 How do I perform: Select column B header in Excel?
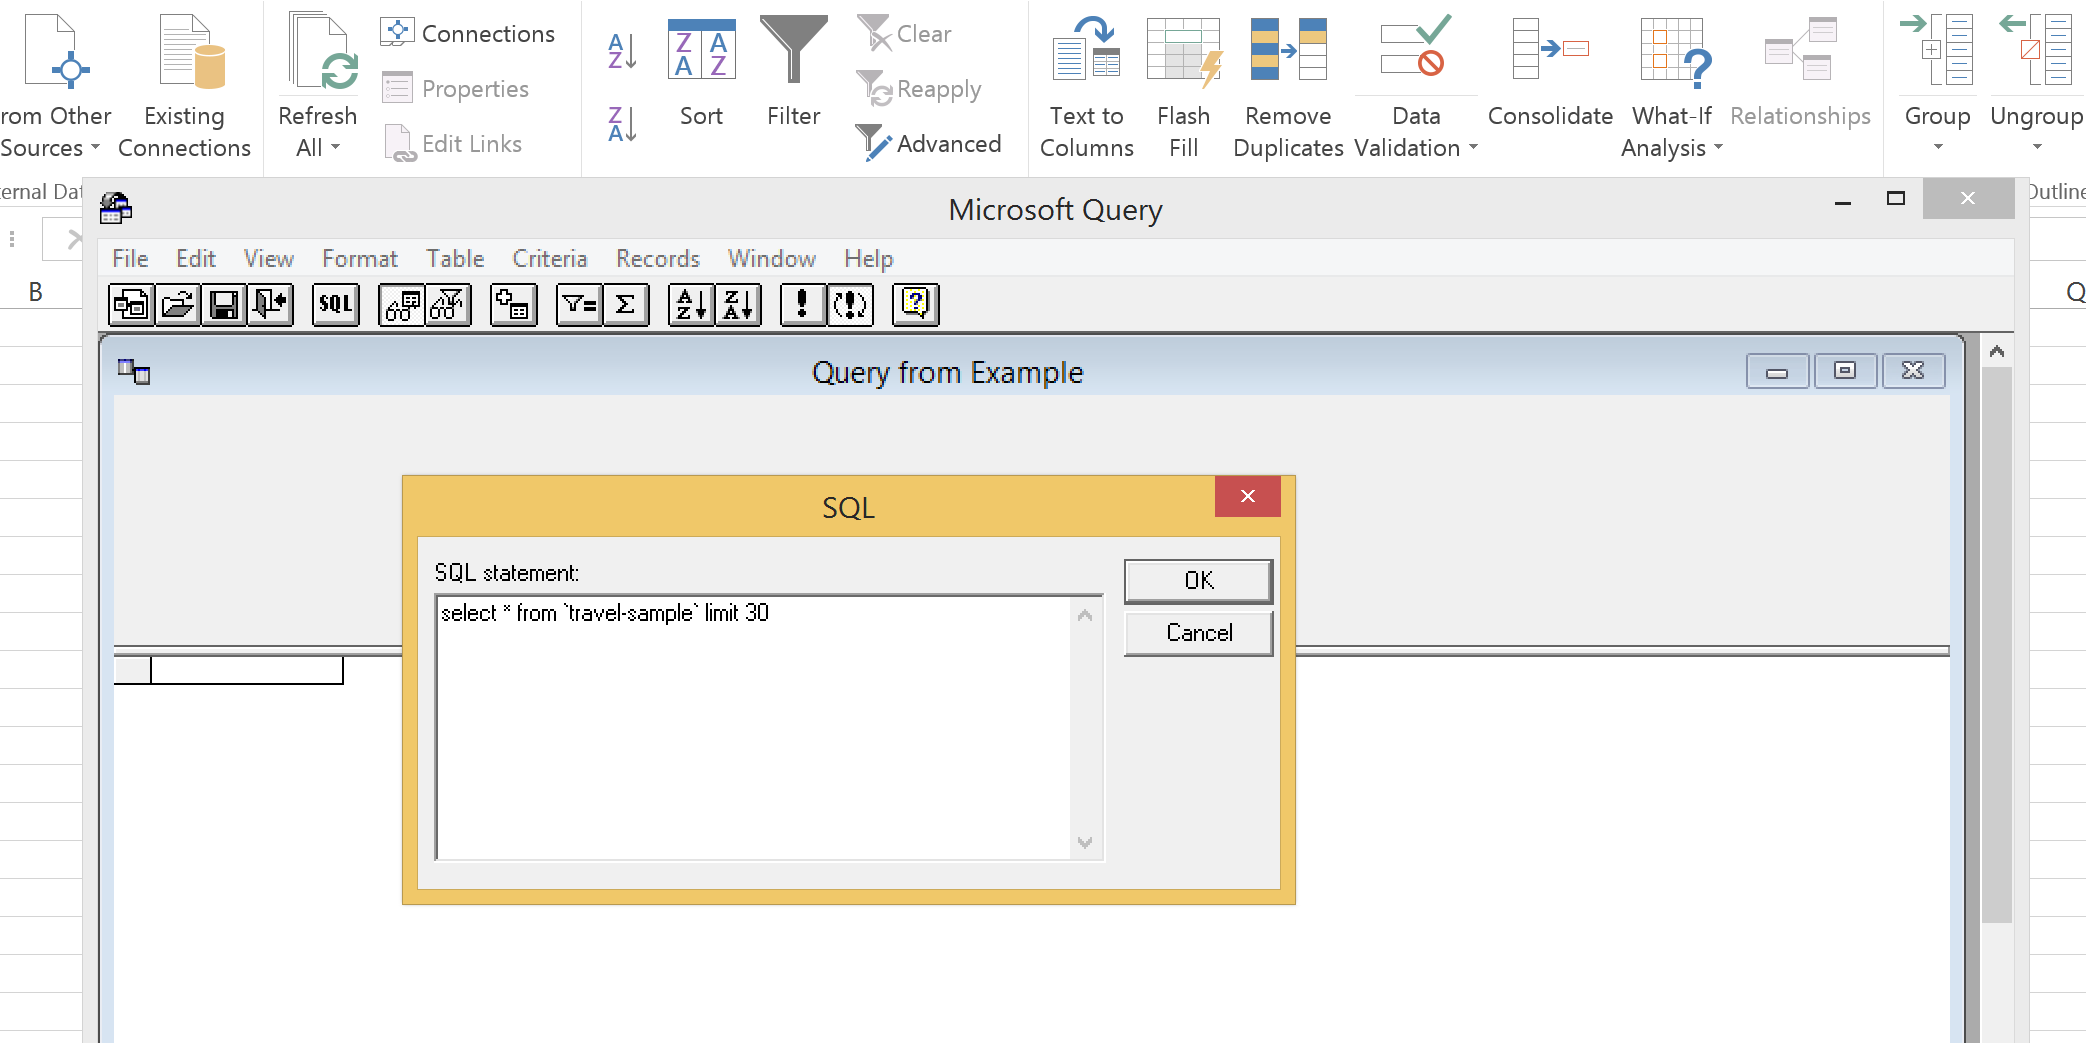click(x=35, y=292)
